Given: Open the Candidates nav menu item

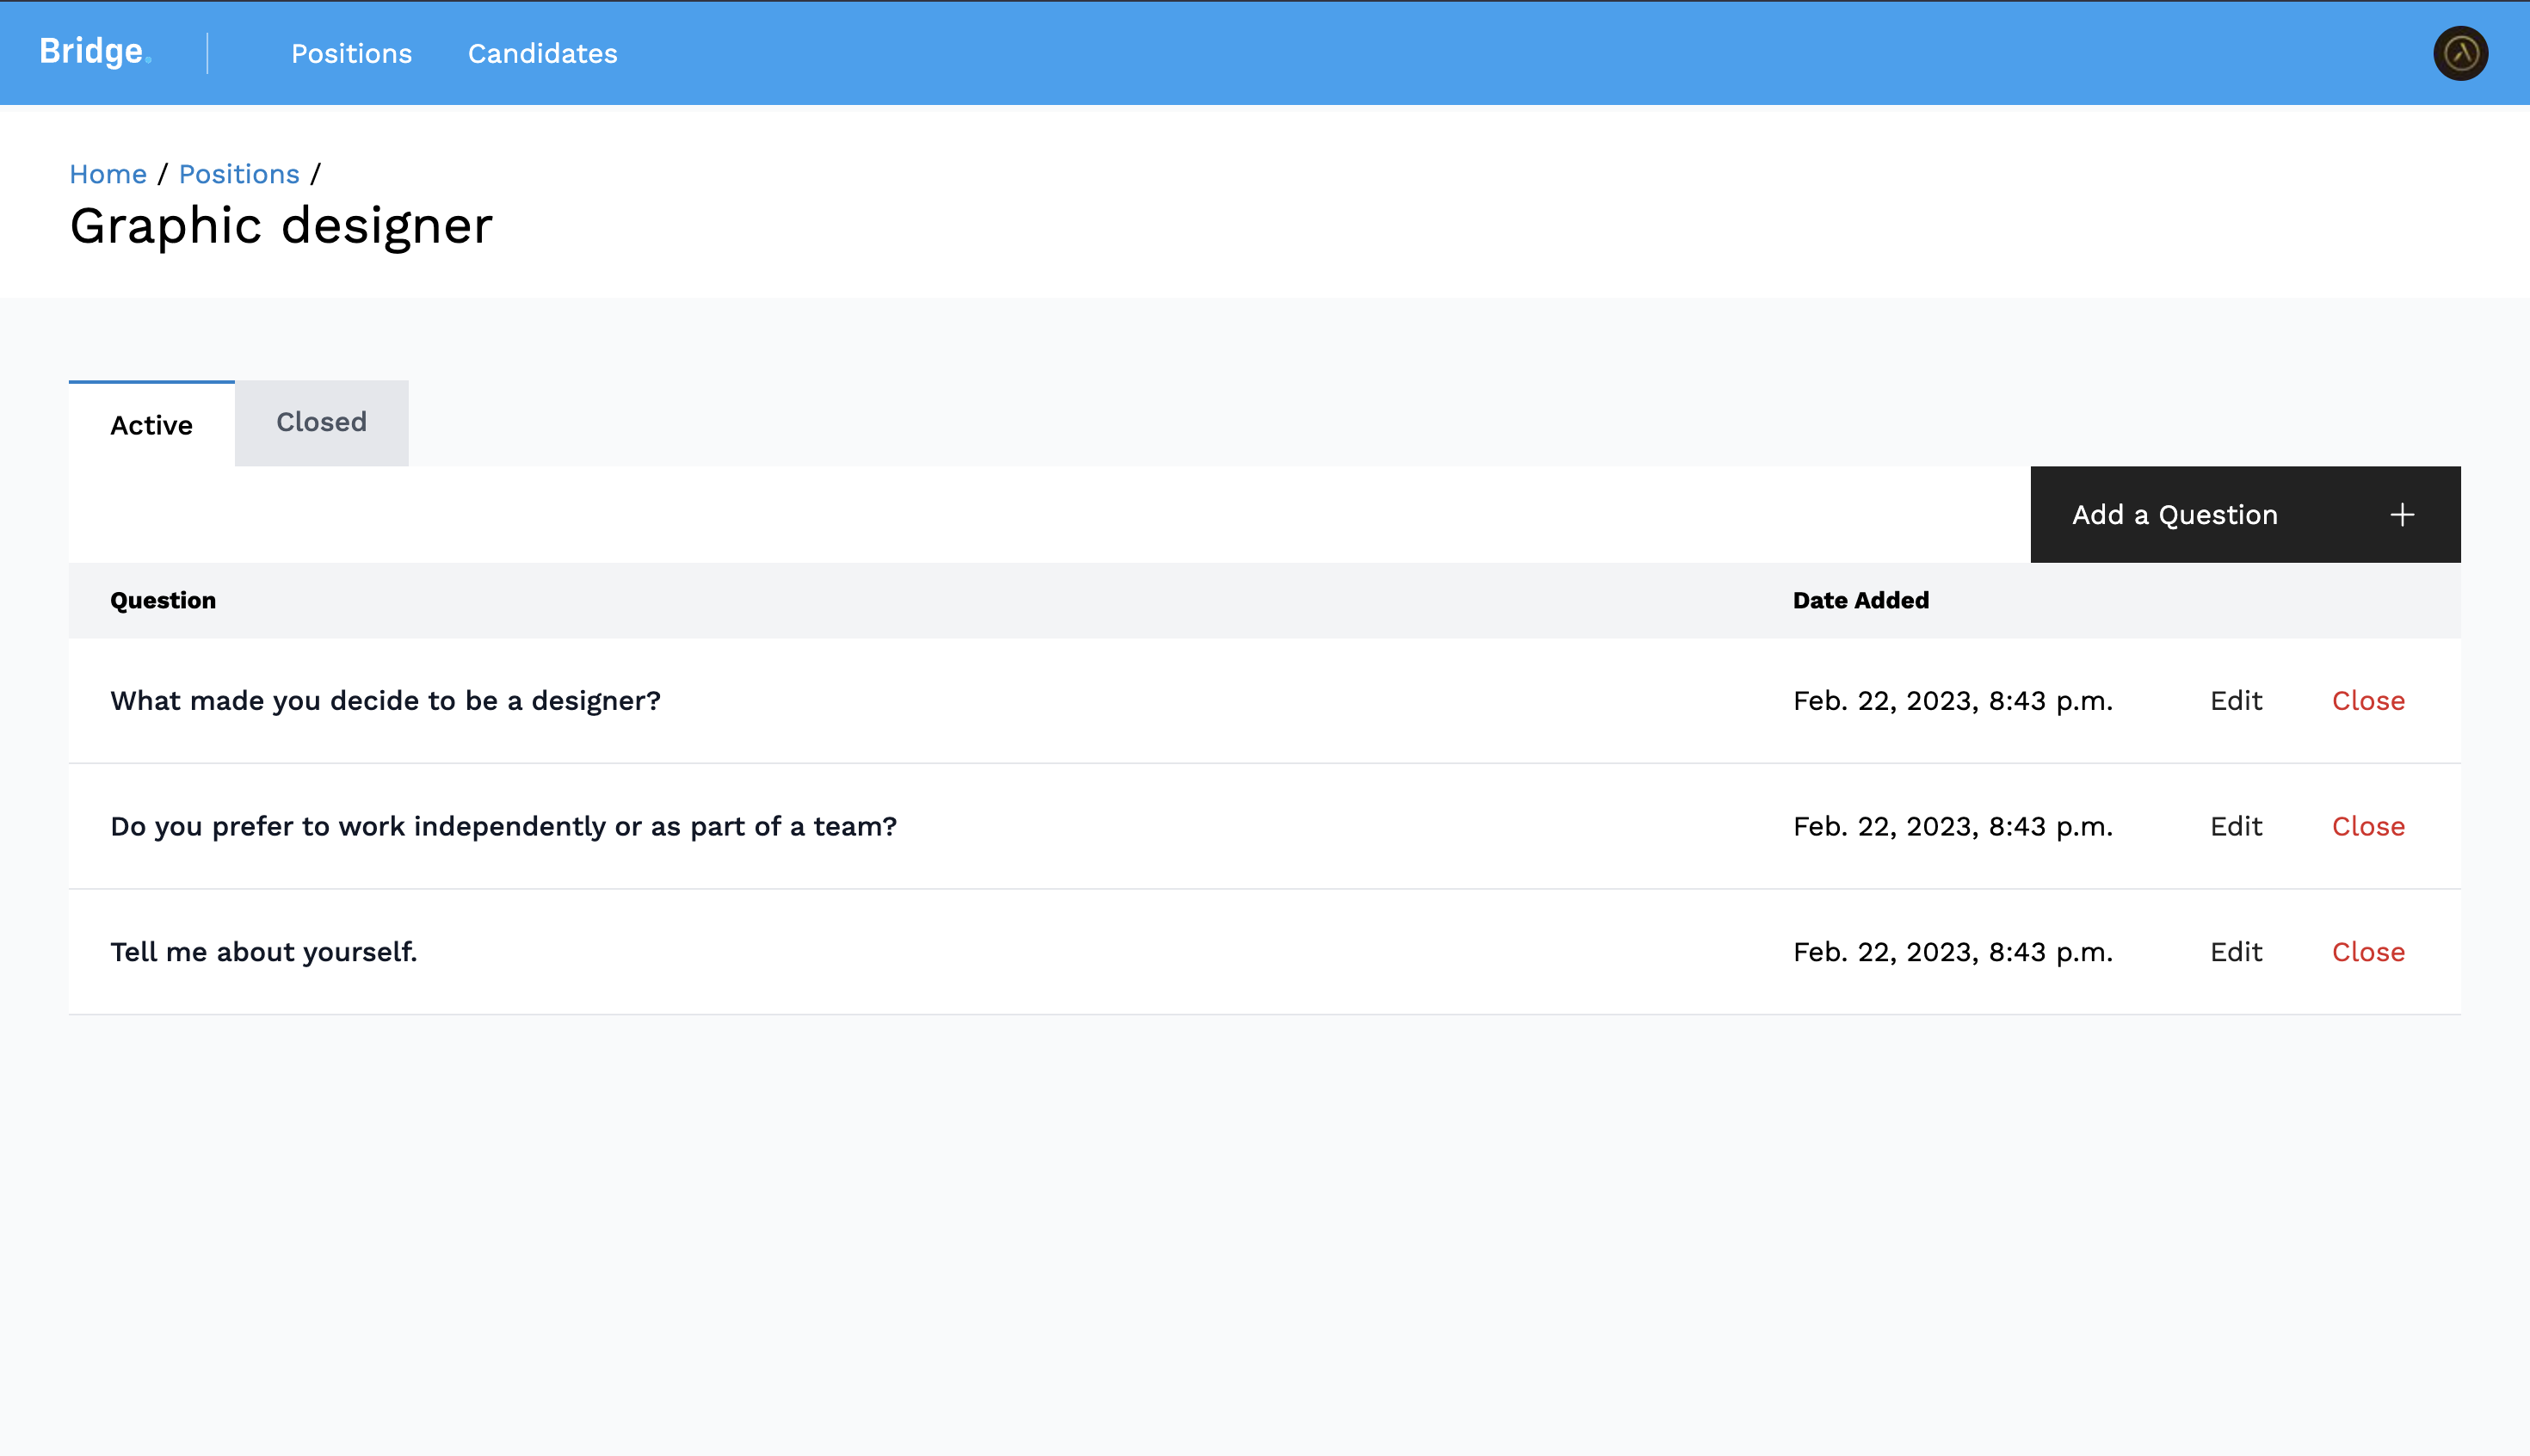Looking at the screenshot, I should pos(542,54).
